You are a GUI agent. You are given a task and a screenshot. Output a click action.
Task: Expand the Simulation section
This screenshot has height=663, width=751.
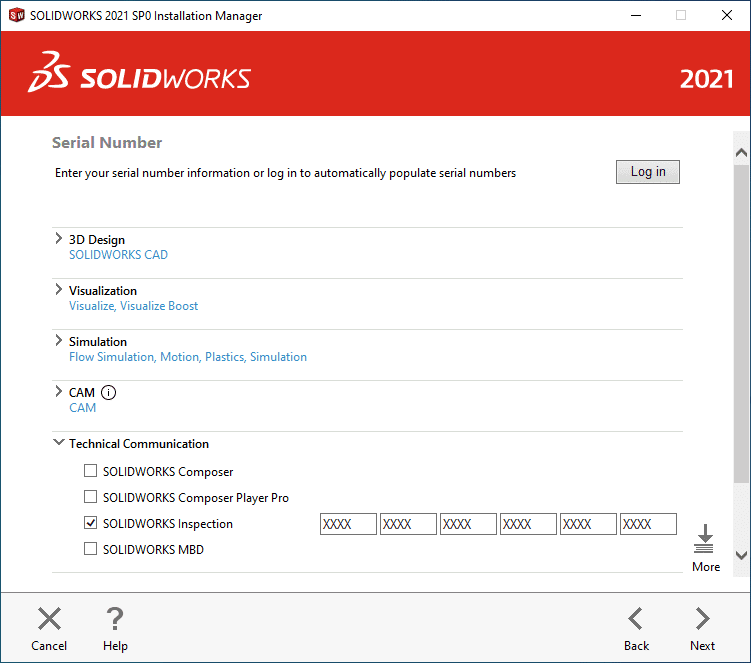(x=58, y=341)
